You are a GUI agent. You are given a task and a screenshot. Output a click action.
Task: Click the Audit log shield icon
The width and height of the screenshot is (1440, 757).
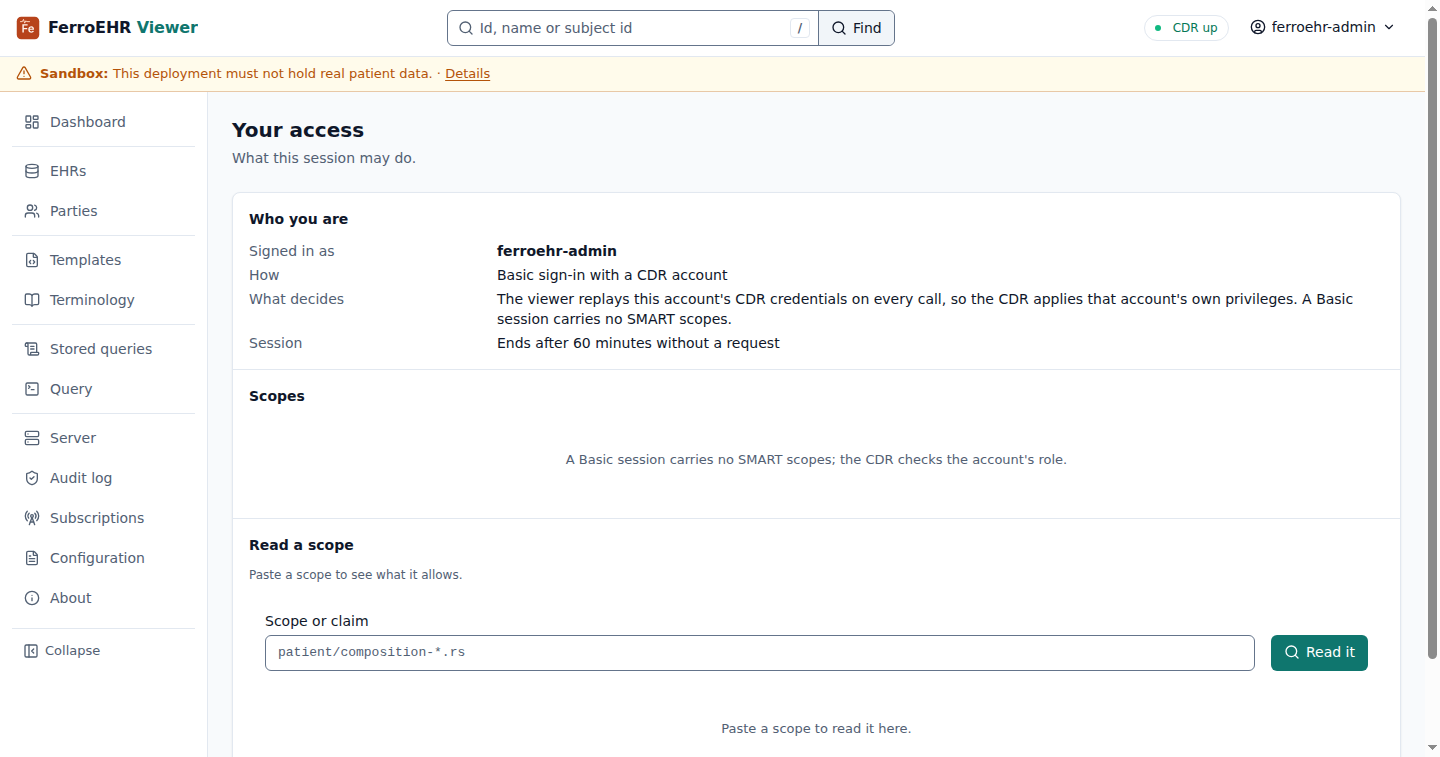[x=32, y=478]
